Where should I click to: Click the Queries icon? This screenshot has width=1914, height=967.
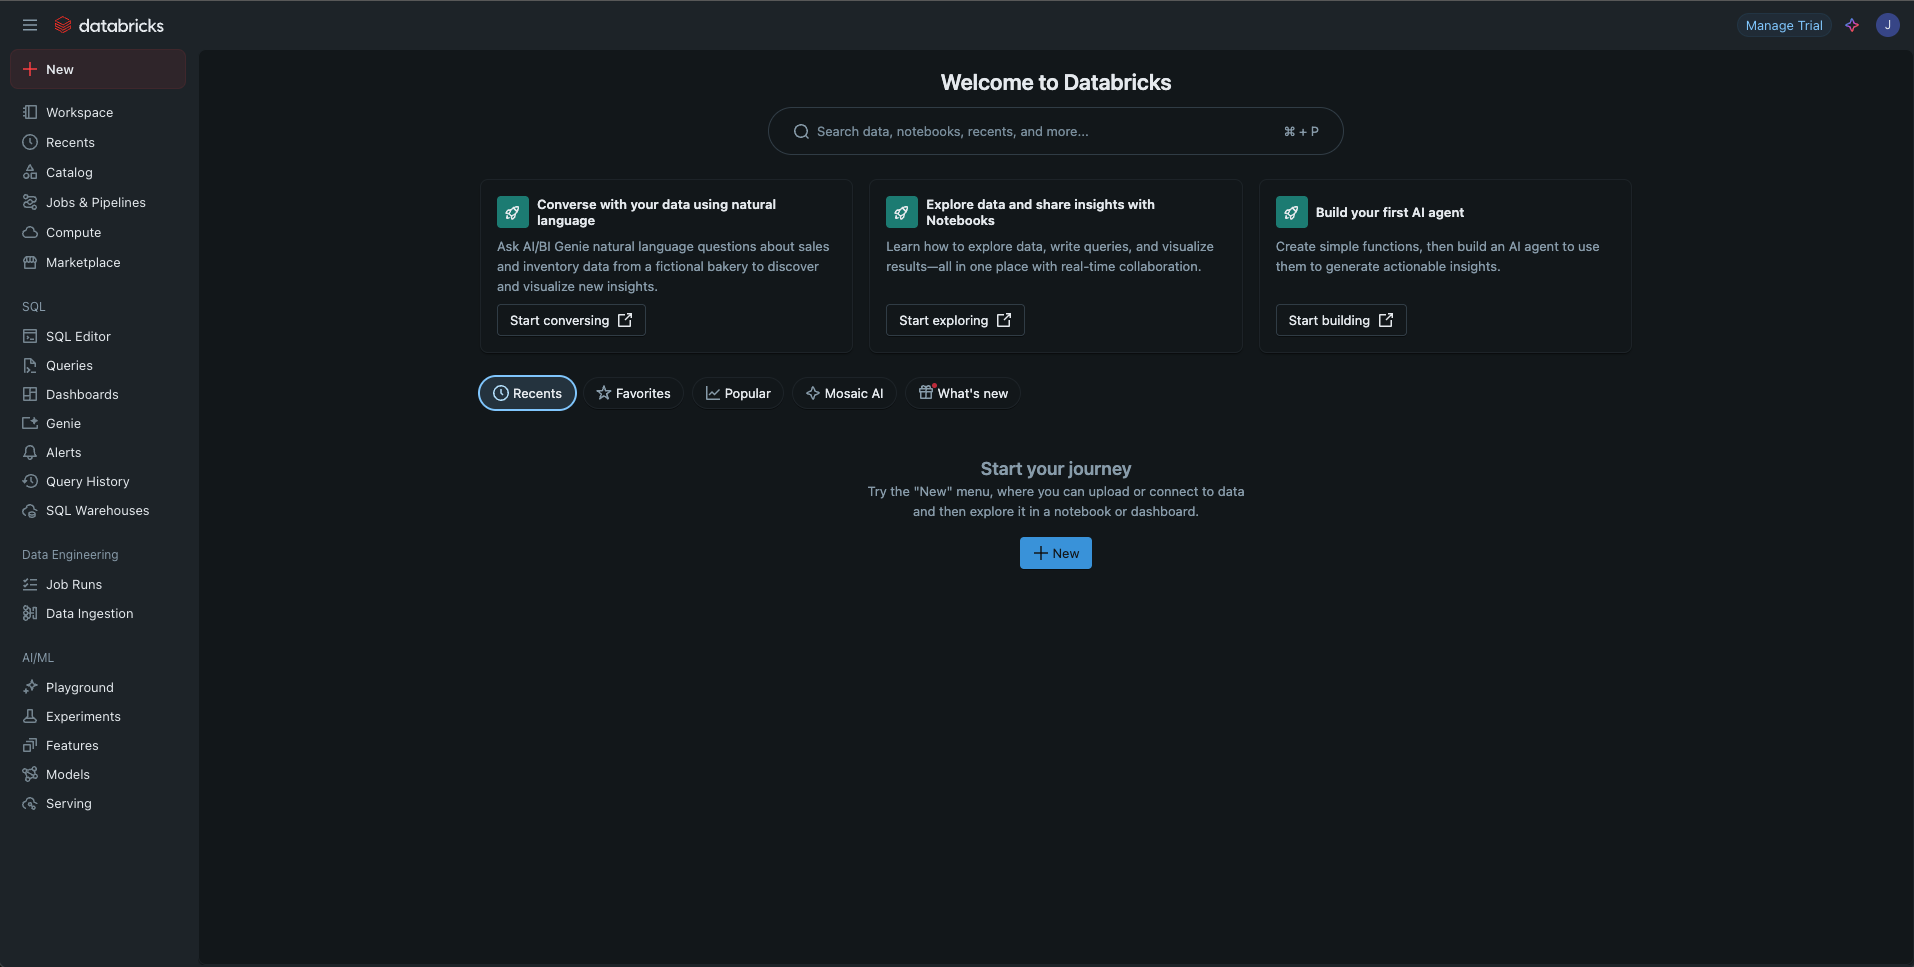click(x=30, y=365)
